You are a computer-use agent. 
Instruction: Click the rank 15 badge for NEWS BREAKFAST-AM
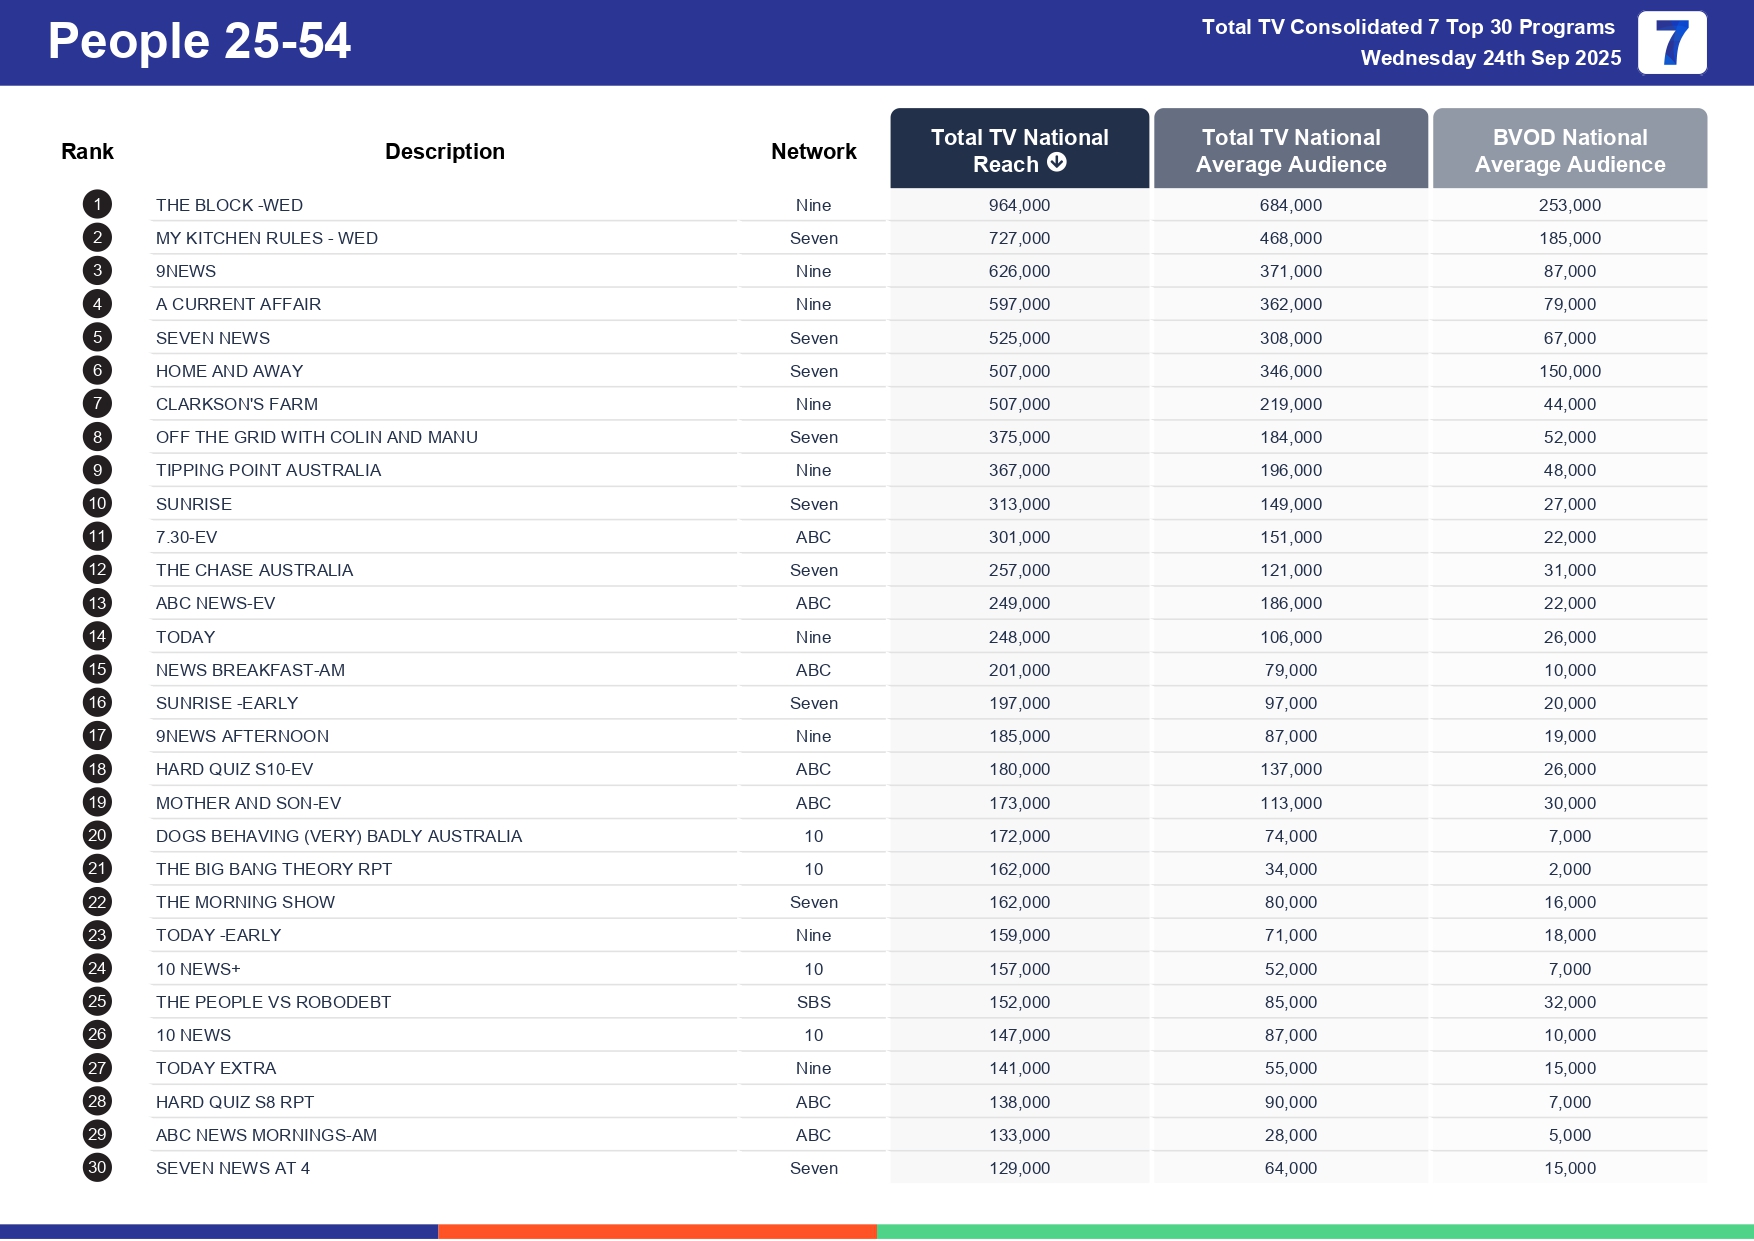point(96,669)
